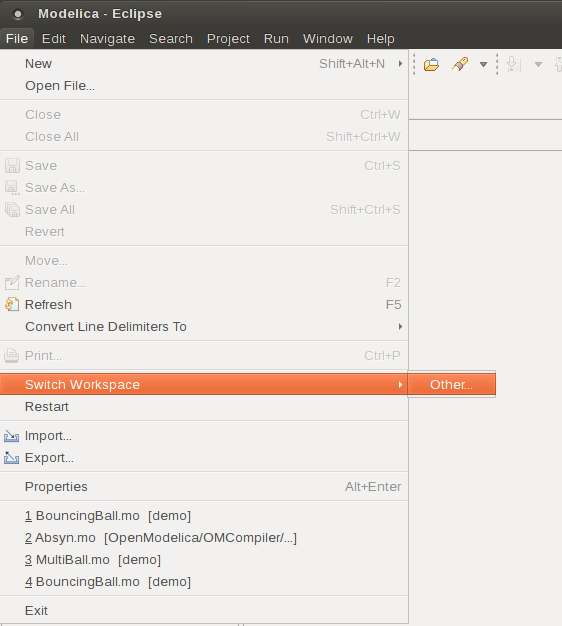The height and width of the screenshot is (626, 562).
Task: Click the flashlight search toolbar icon
Action: 460,64
